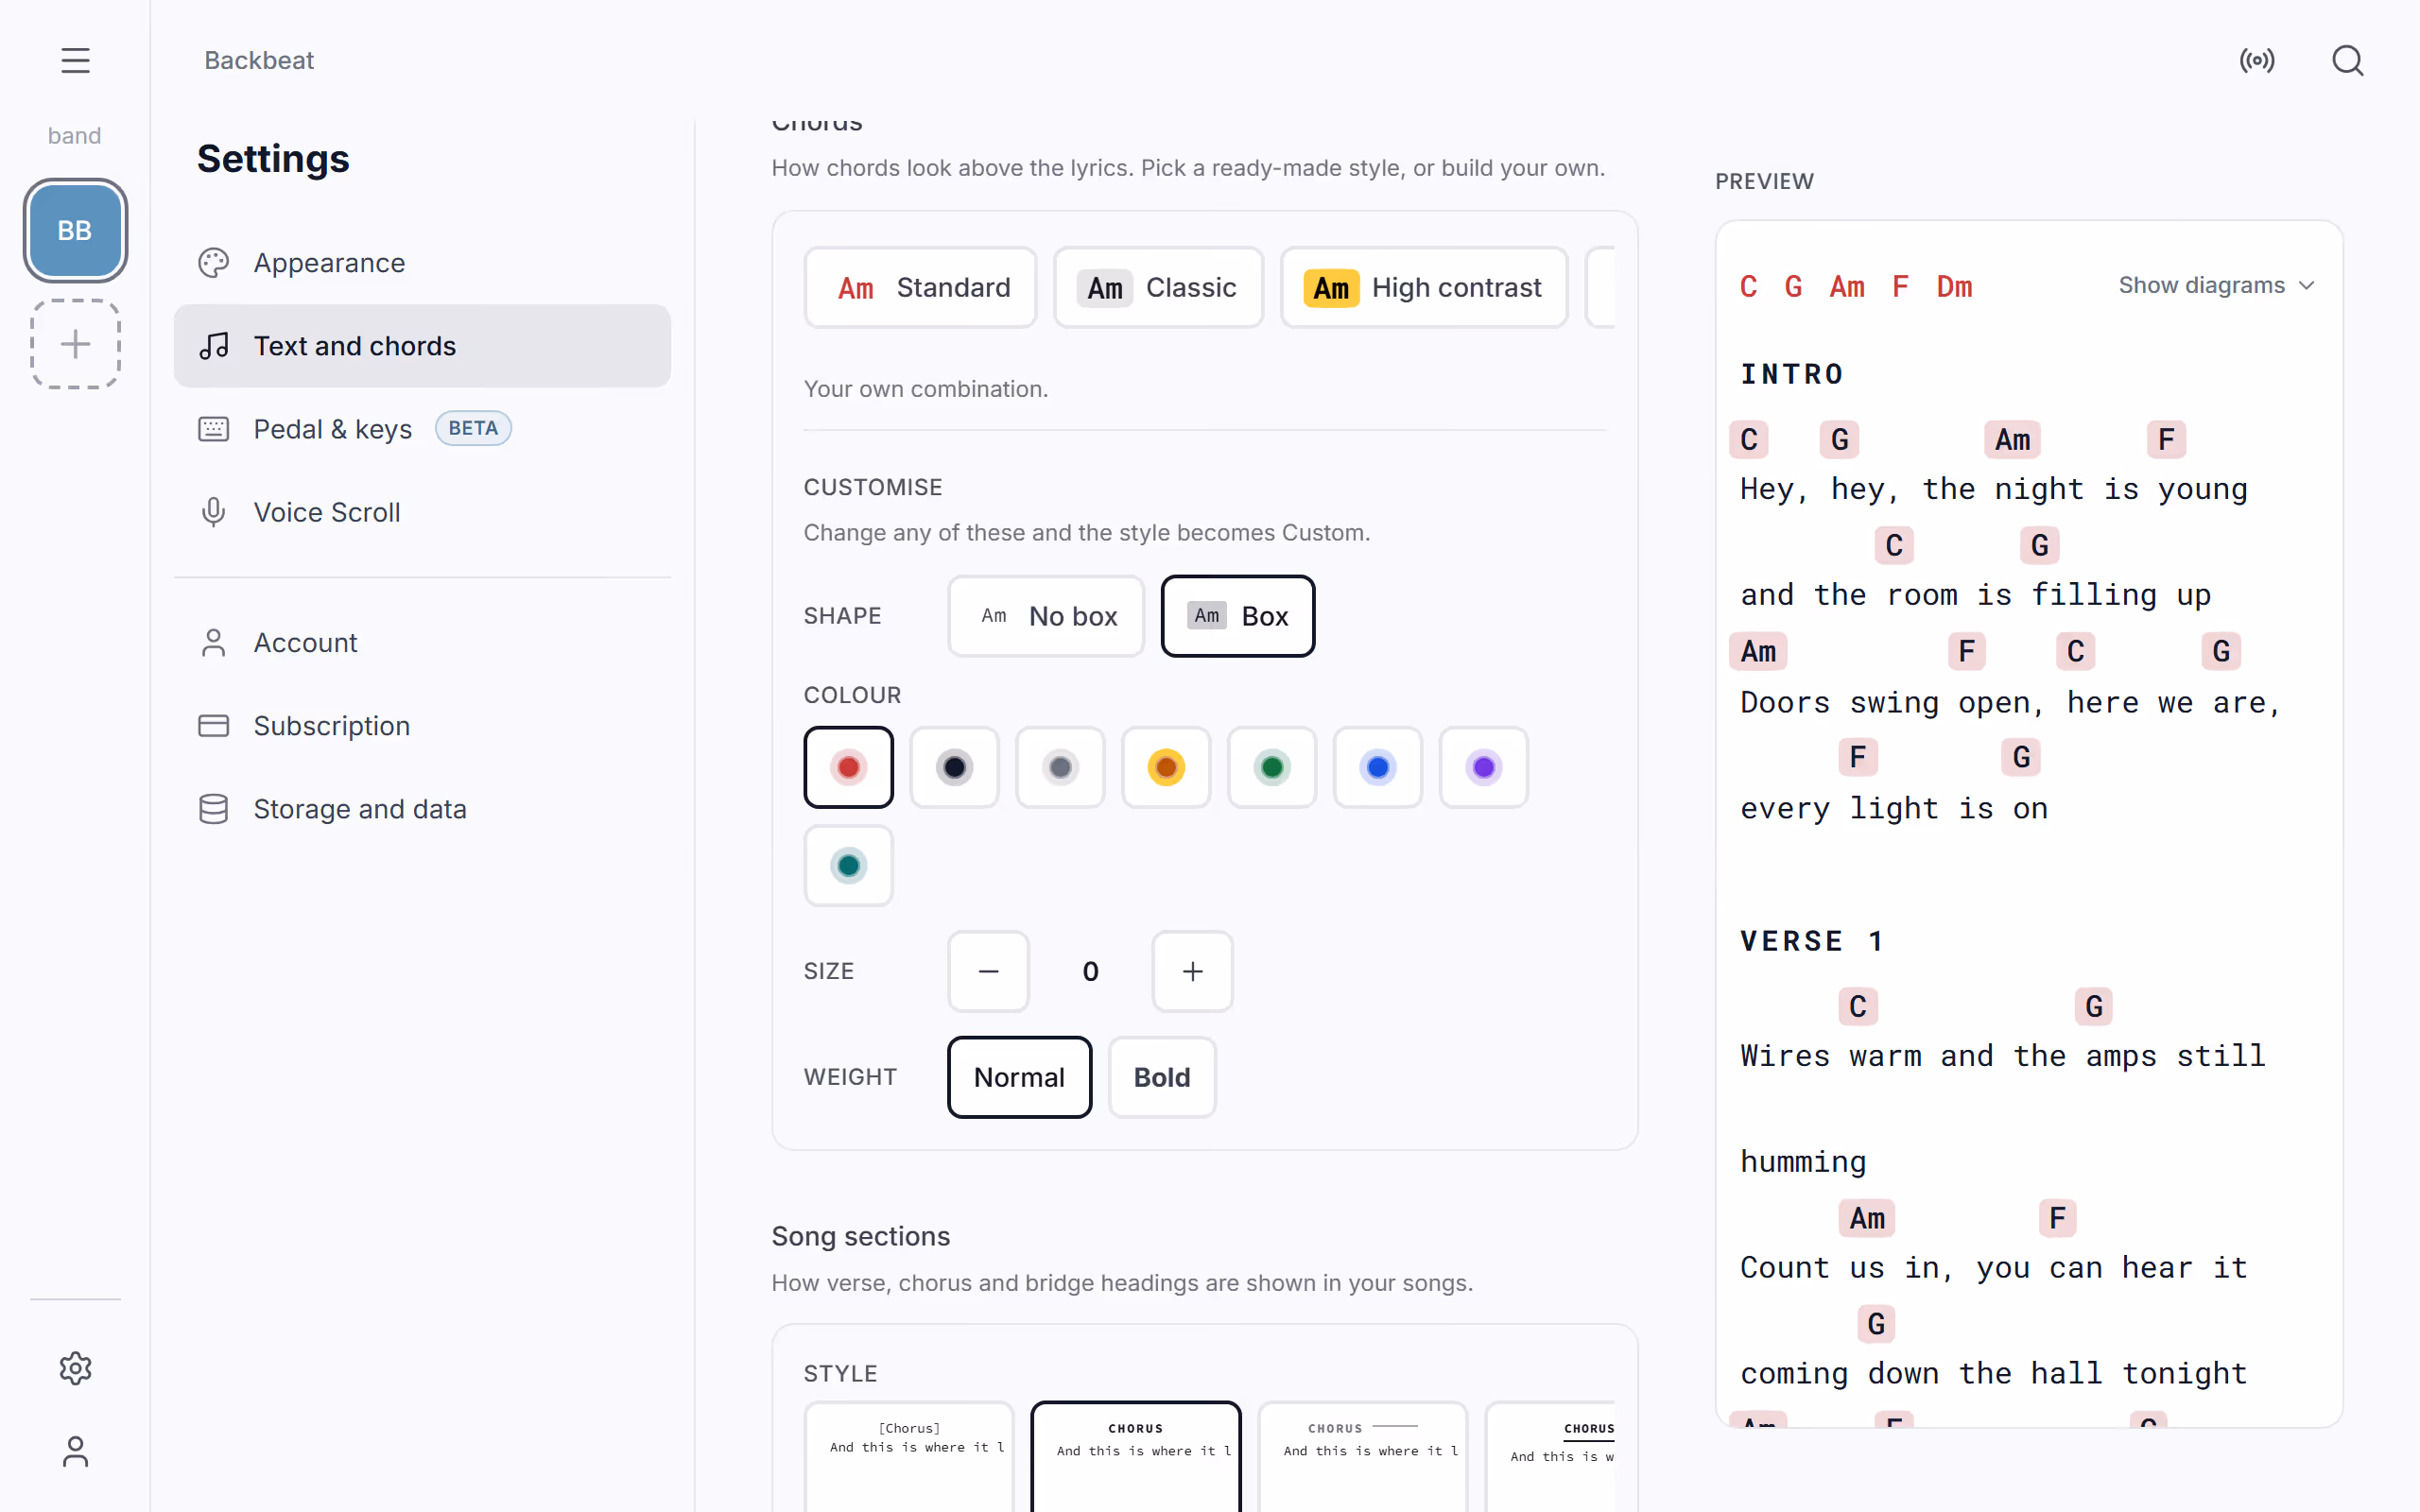Click the Pedal & keys keyboard icon
2420x1512 pixels.
tap(213, 429)
